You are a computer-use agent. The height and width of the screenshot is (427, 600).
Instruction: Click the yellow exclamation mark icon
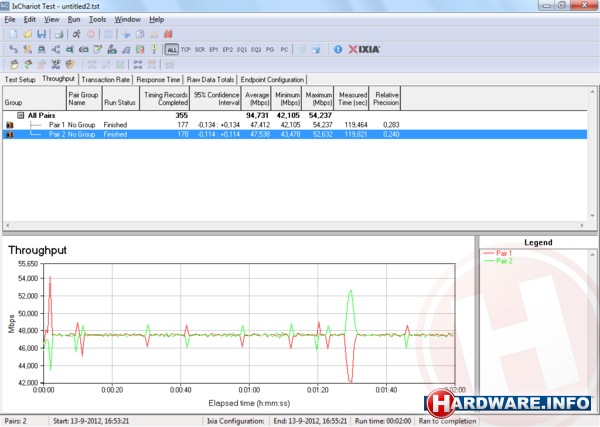coord(154,49)
